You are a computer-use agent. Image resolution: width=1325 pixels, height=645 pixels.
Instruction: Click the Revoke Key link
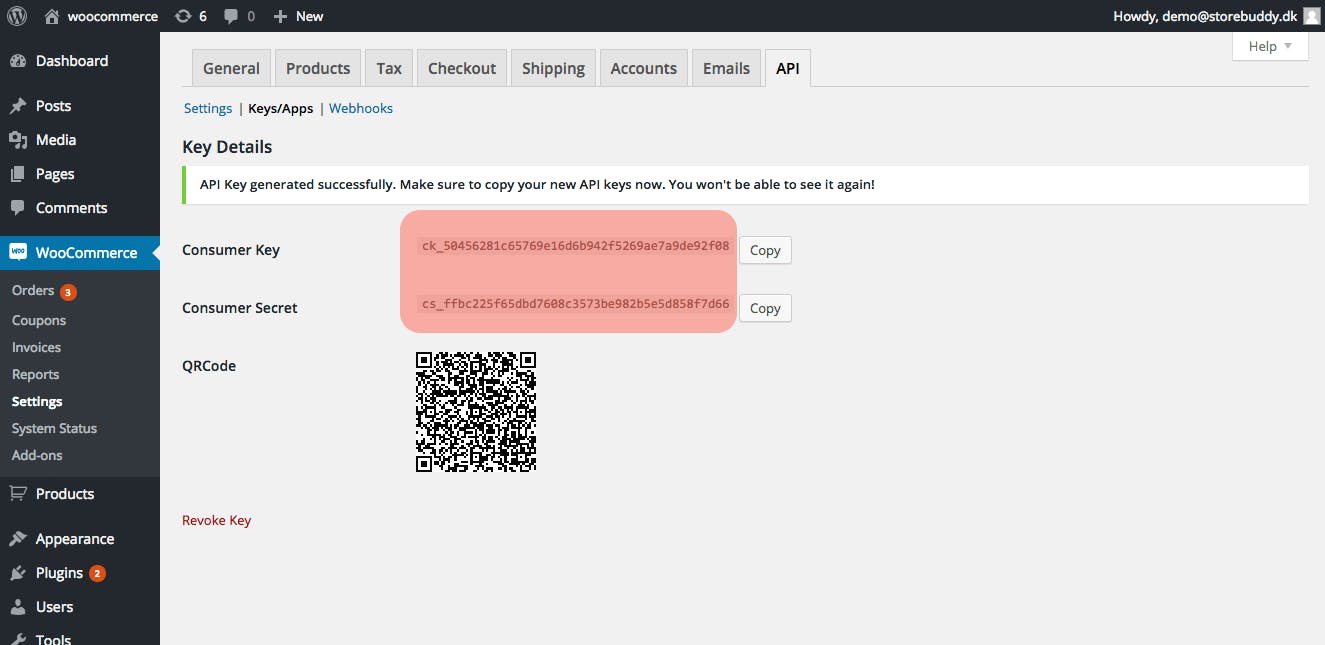tap(216, 520)
